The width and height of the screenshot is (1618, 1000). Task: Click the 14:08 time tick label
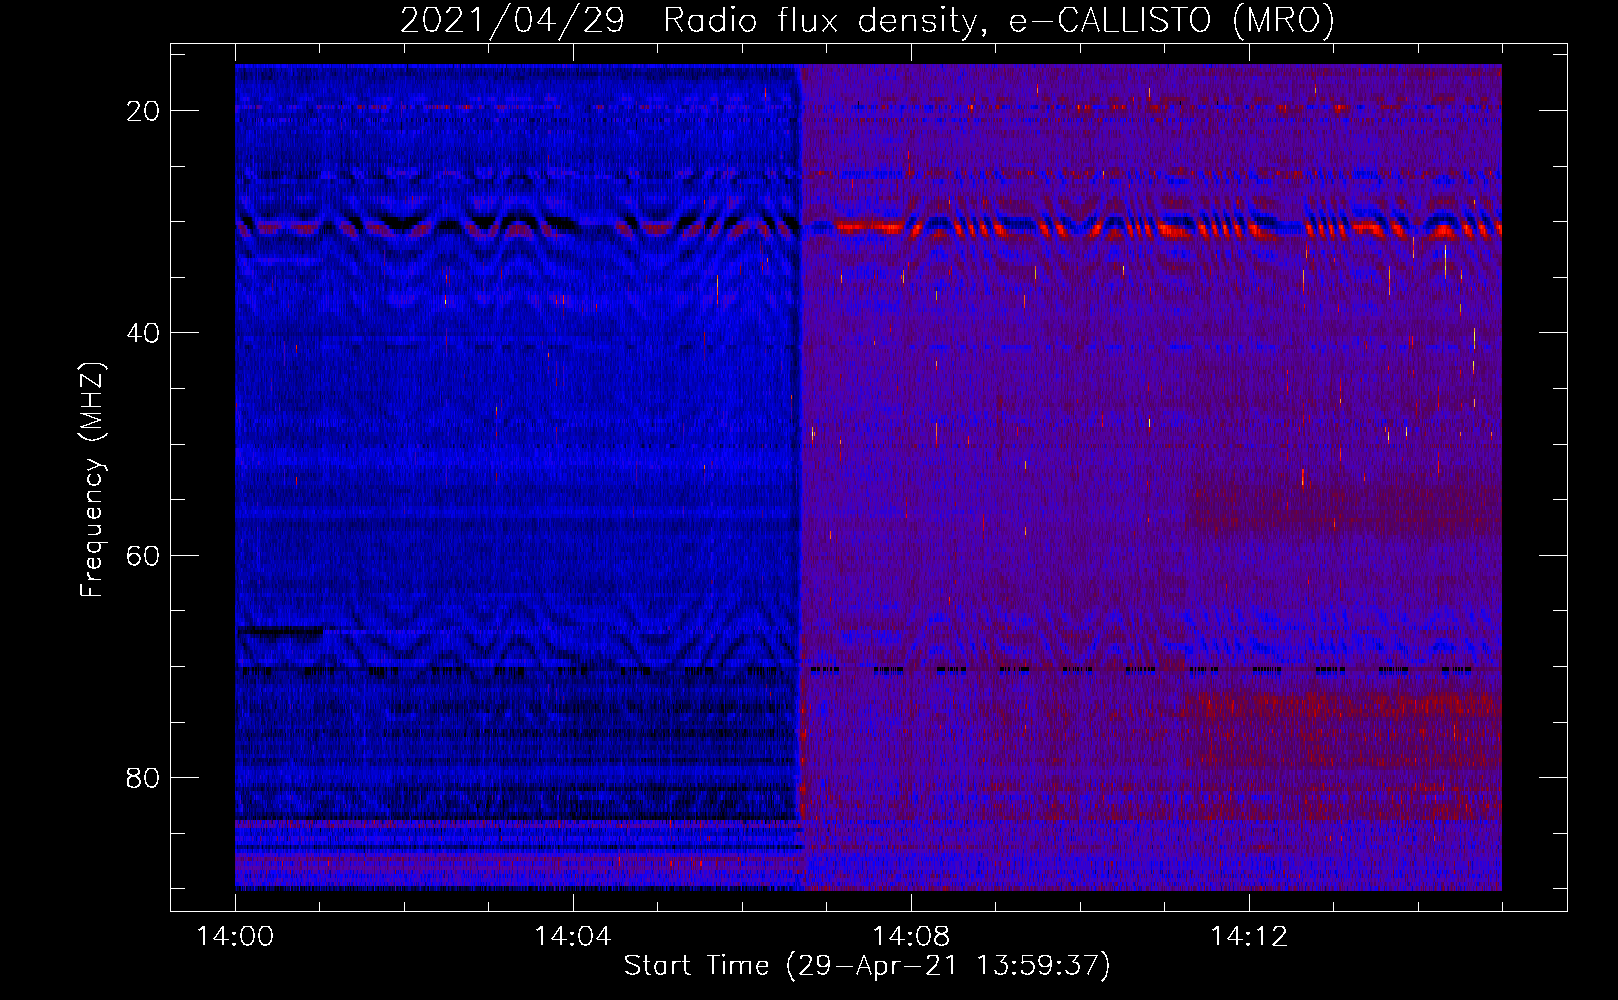tap(911, 937)
